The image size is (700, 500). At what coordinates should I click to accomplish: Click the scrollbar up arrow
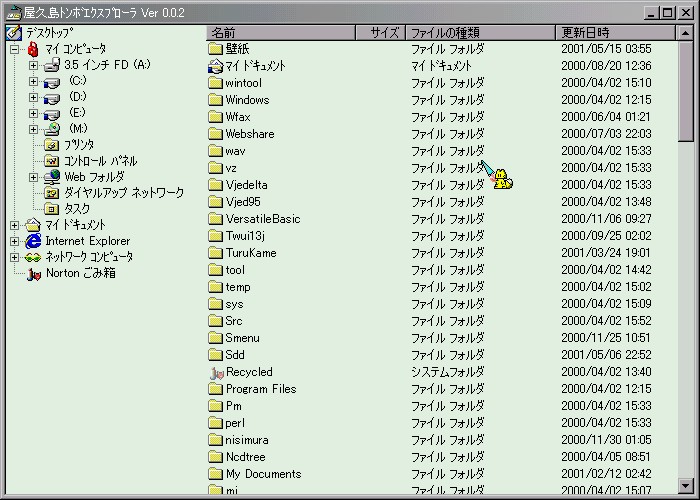coord(685,33)
